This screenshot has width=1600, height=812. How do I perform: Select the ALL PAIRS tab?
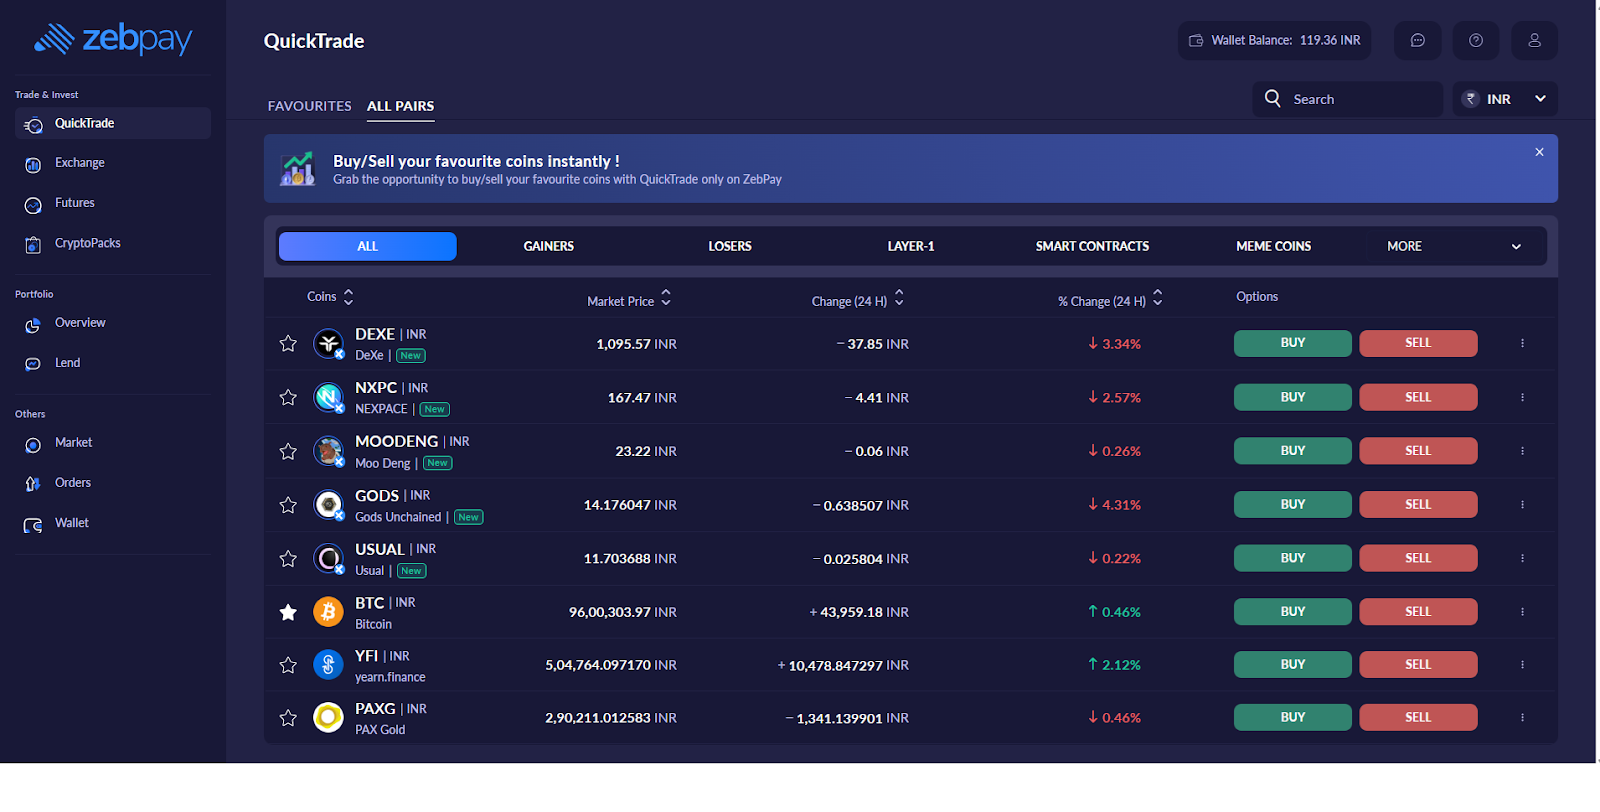pyautogui.click(x=400, y=106)
